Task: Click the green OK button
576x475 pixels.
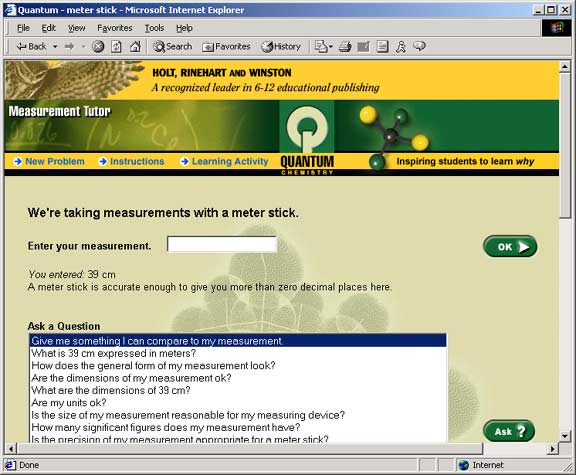Action: 510,247
